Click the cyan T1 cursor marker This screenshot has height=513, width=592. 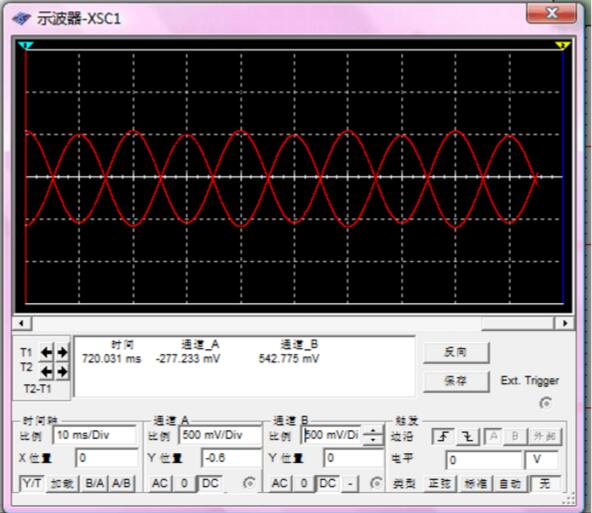pos(26,46)
